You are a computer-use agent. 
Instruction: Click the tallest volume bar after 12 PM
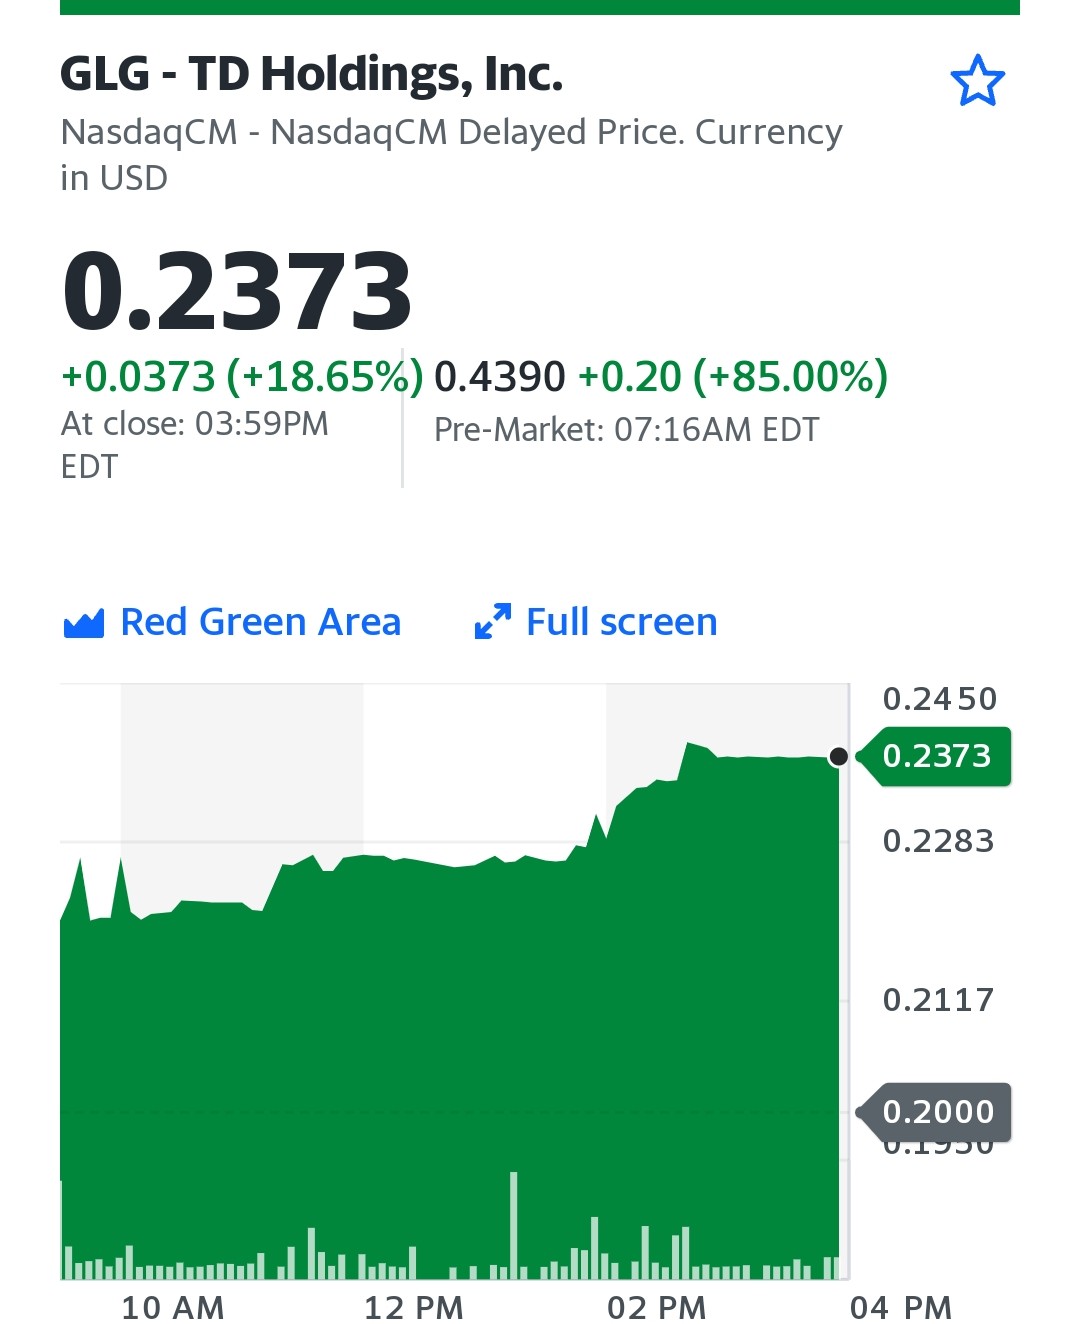coord(514,1225)
